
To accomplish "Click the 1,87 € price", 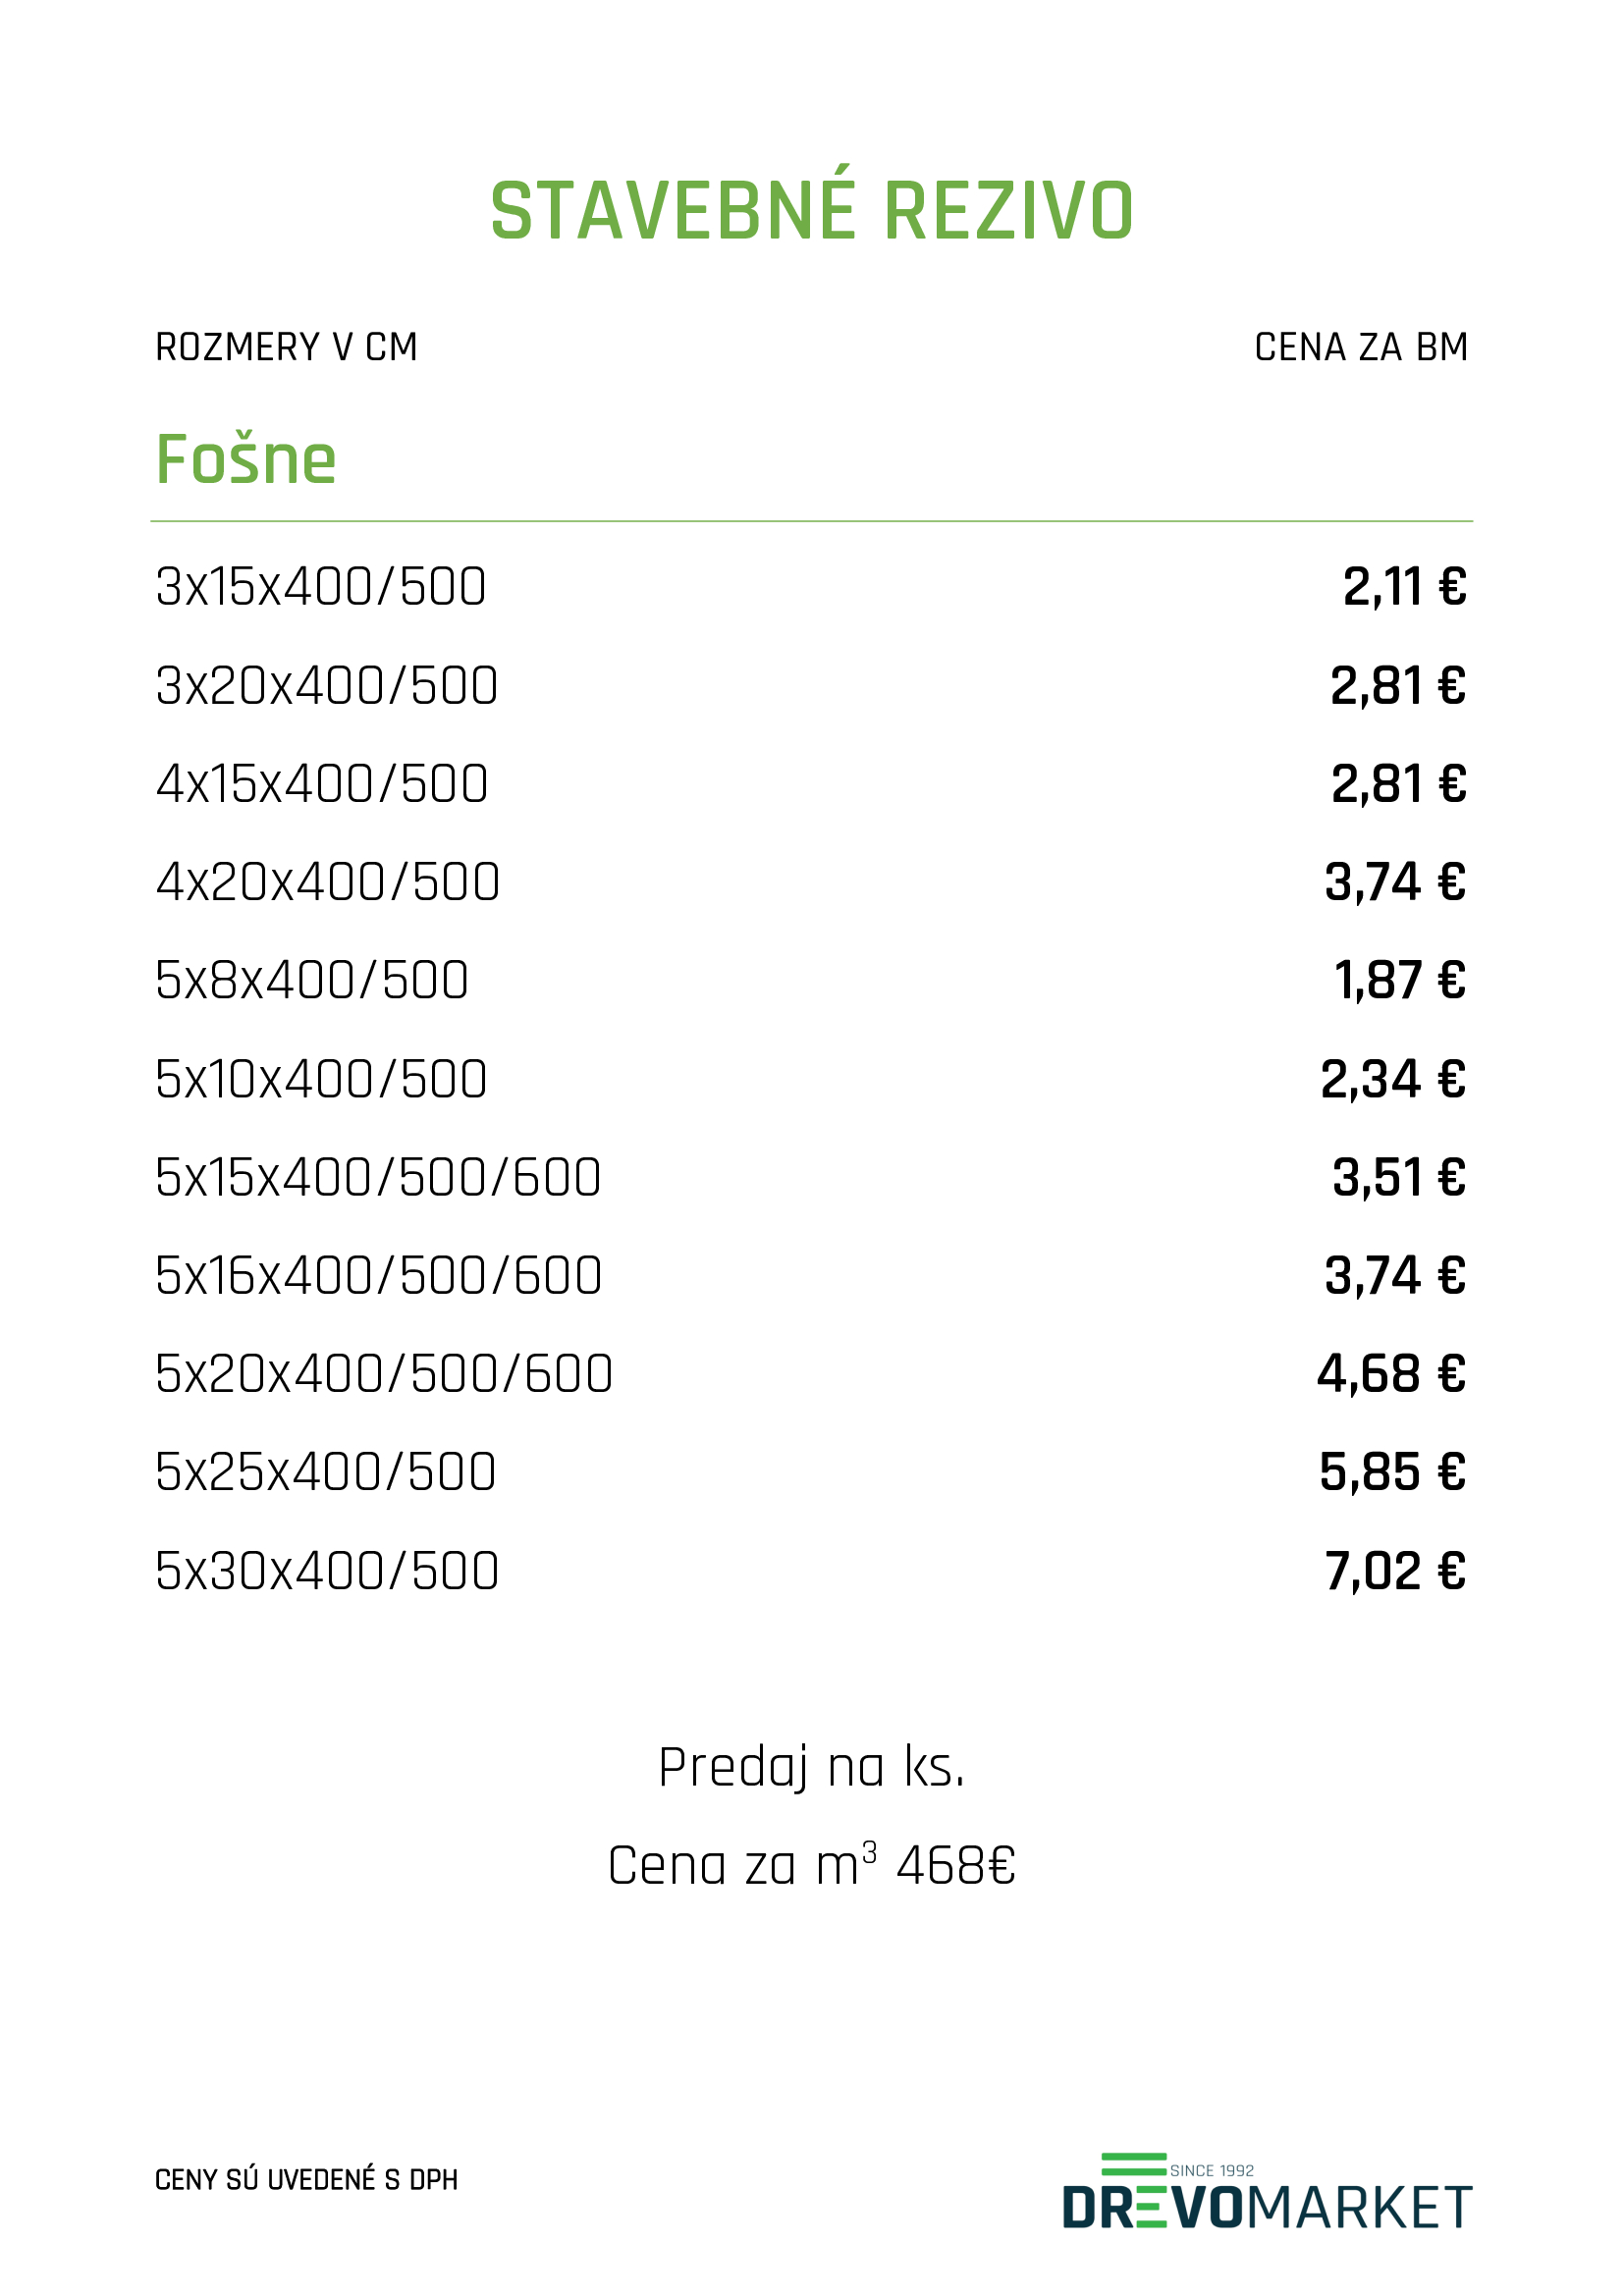I will (1400, 980).
